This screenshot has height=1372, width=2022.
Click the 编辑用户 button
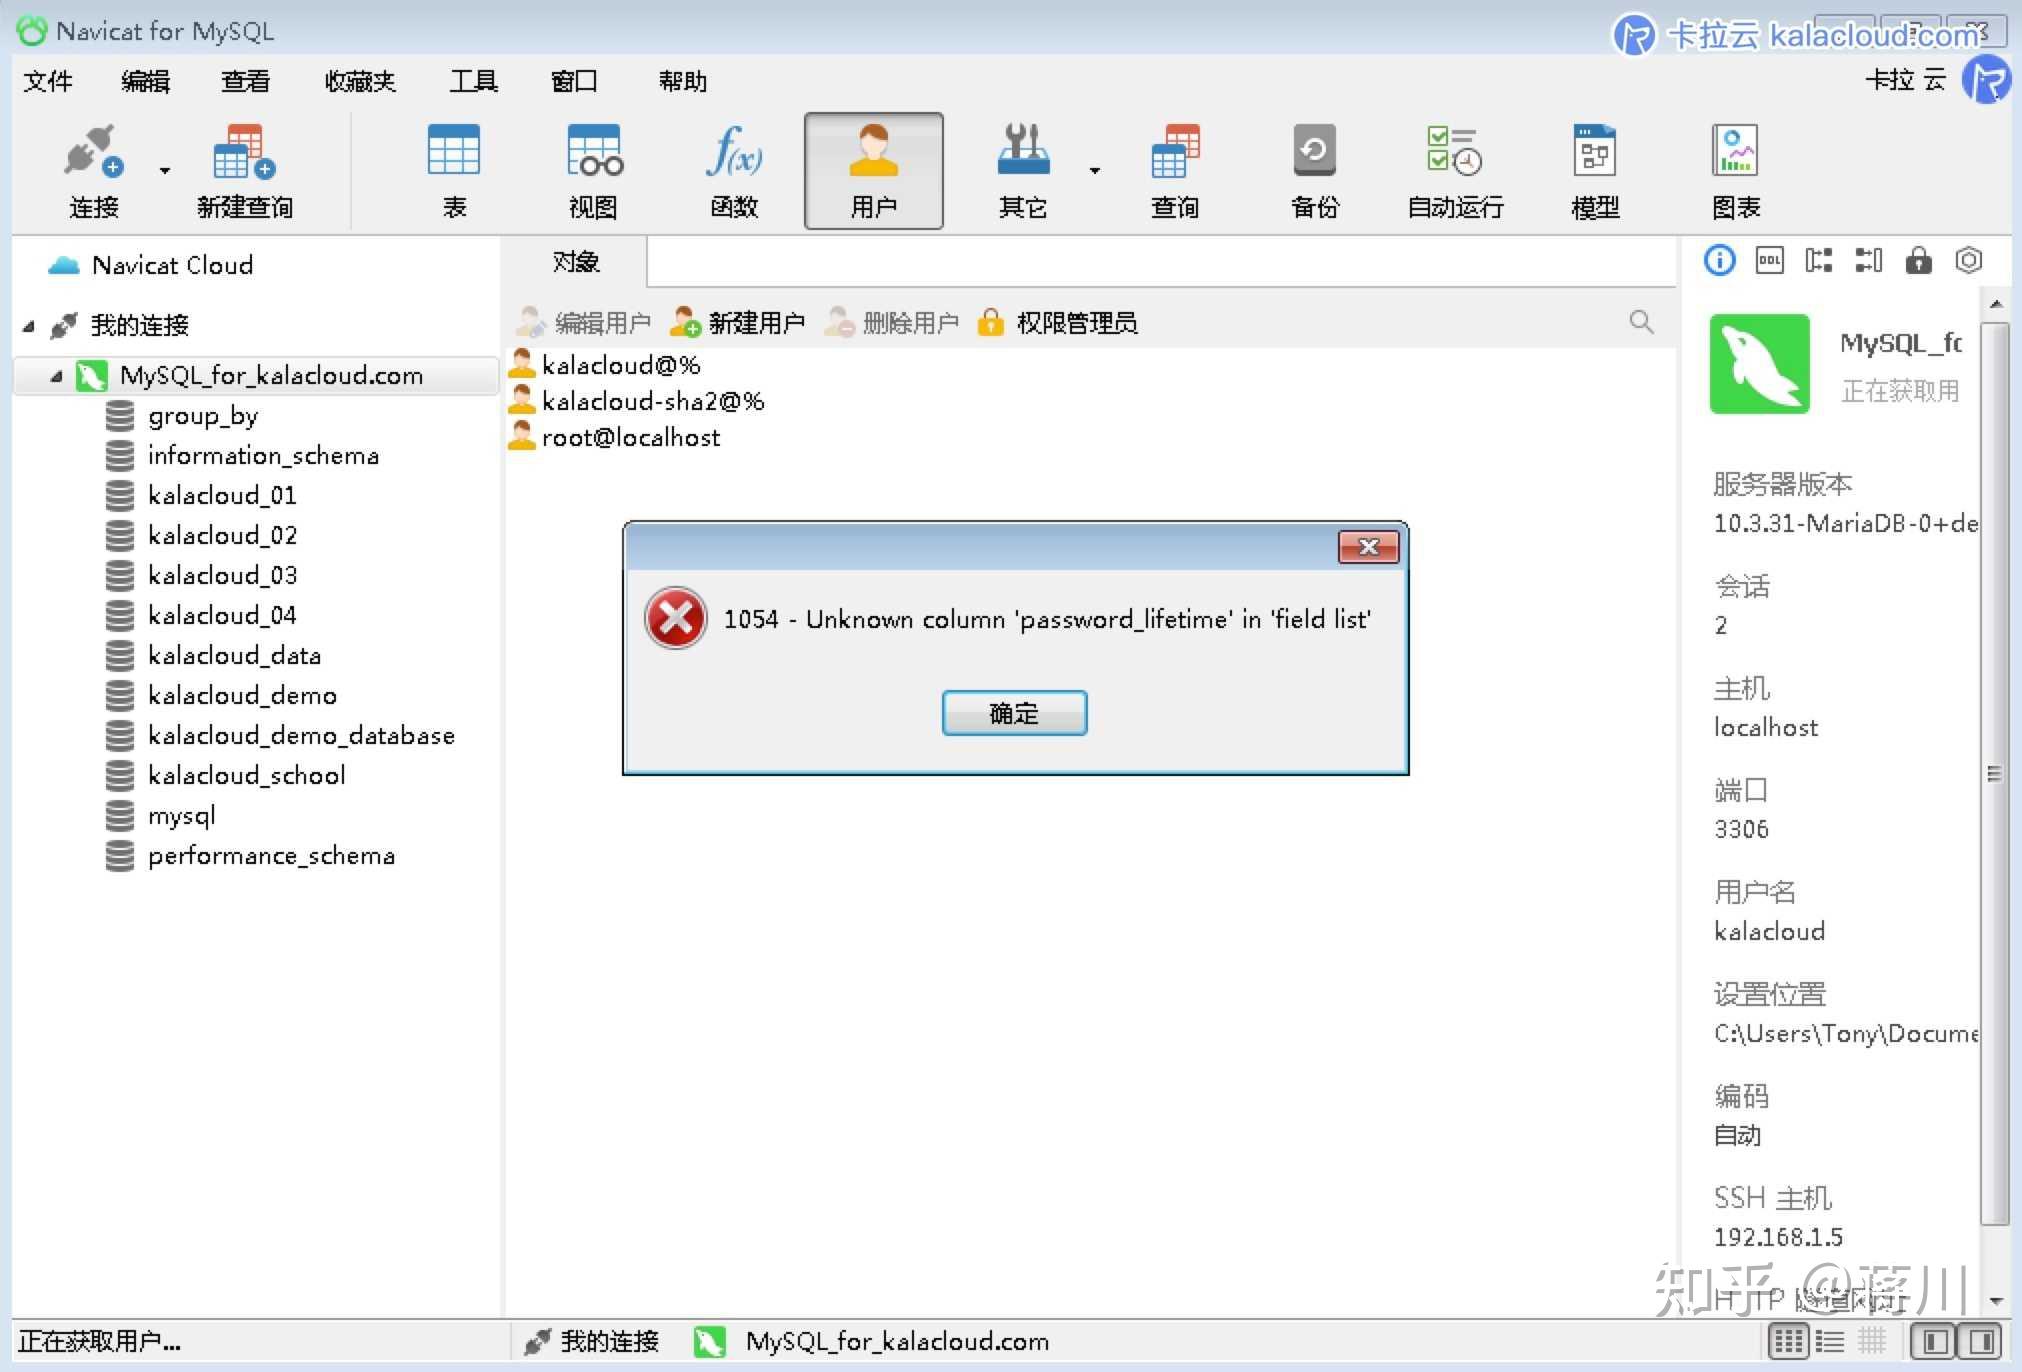[584, 322]
